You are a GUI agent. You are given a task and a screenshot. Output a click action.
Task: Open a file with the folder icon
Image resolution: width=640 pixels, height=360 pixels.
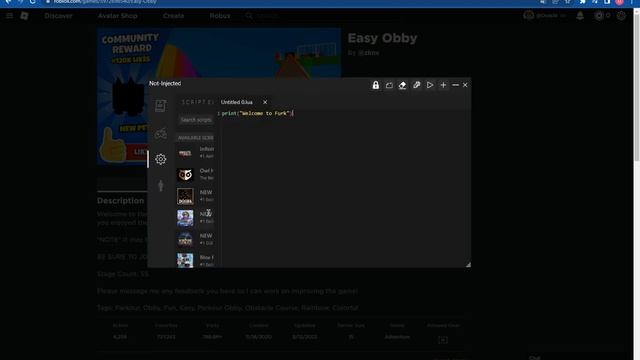[389, 85]
